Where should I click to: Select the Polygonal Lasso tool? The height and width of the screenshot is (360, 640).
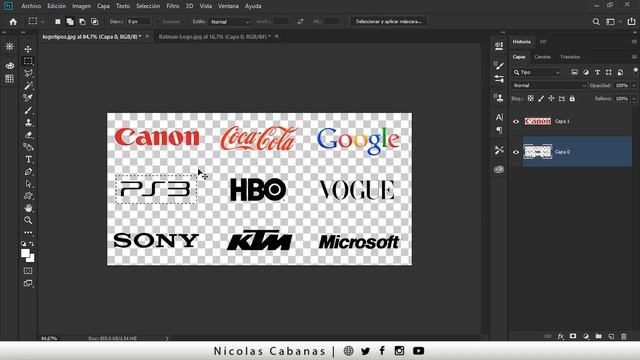coord(28,73)
